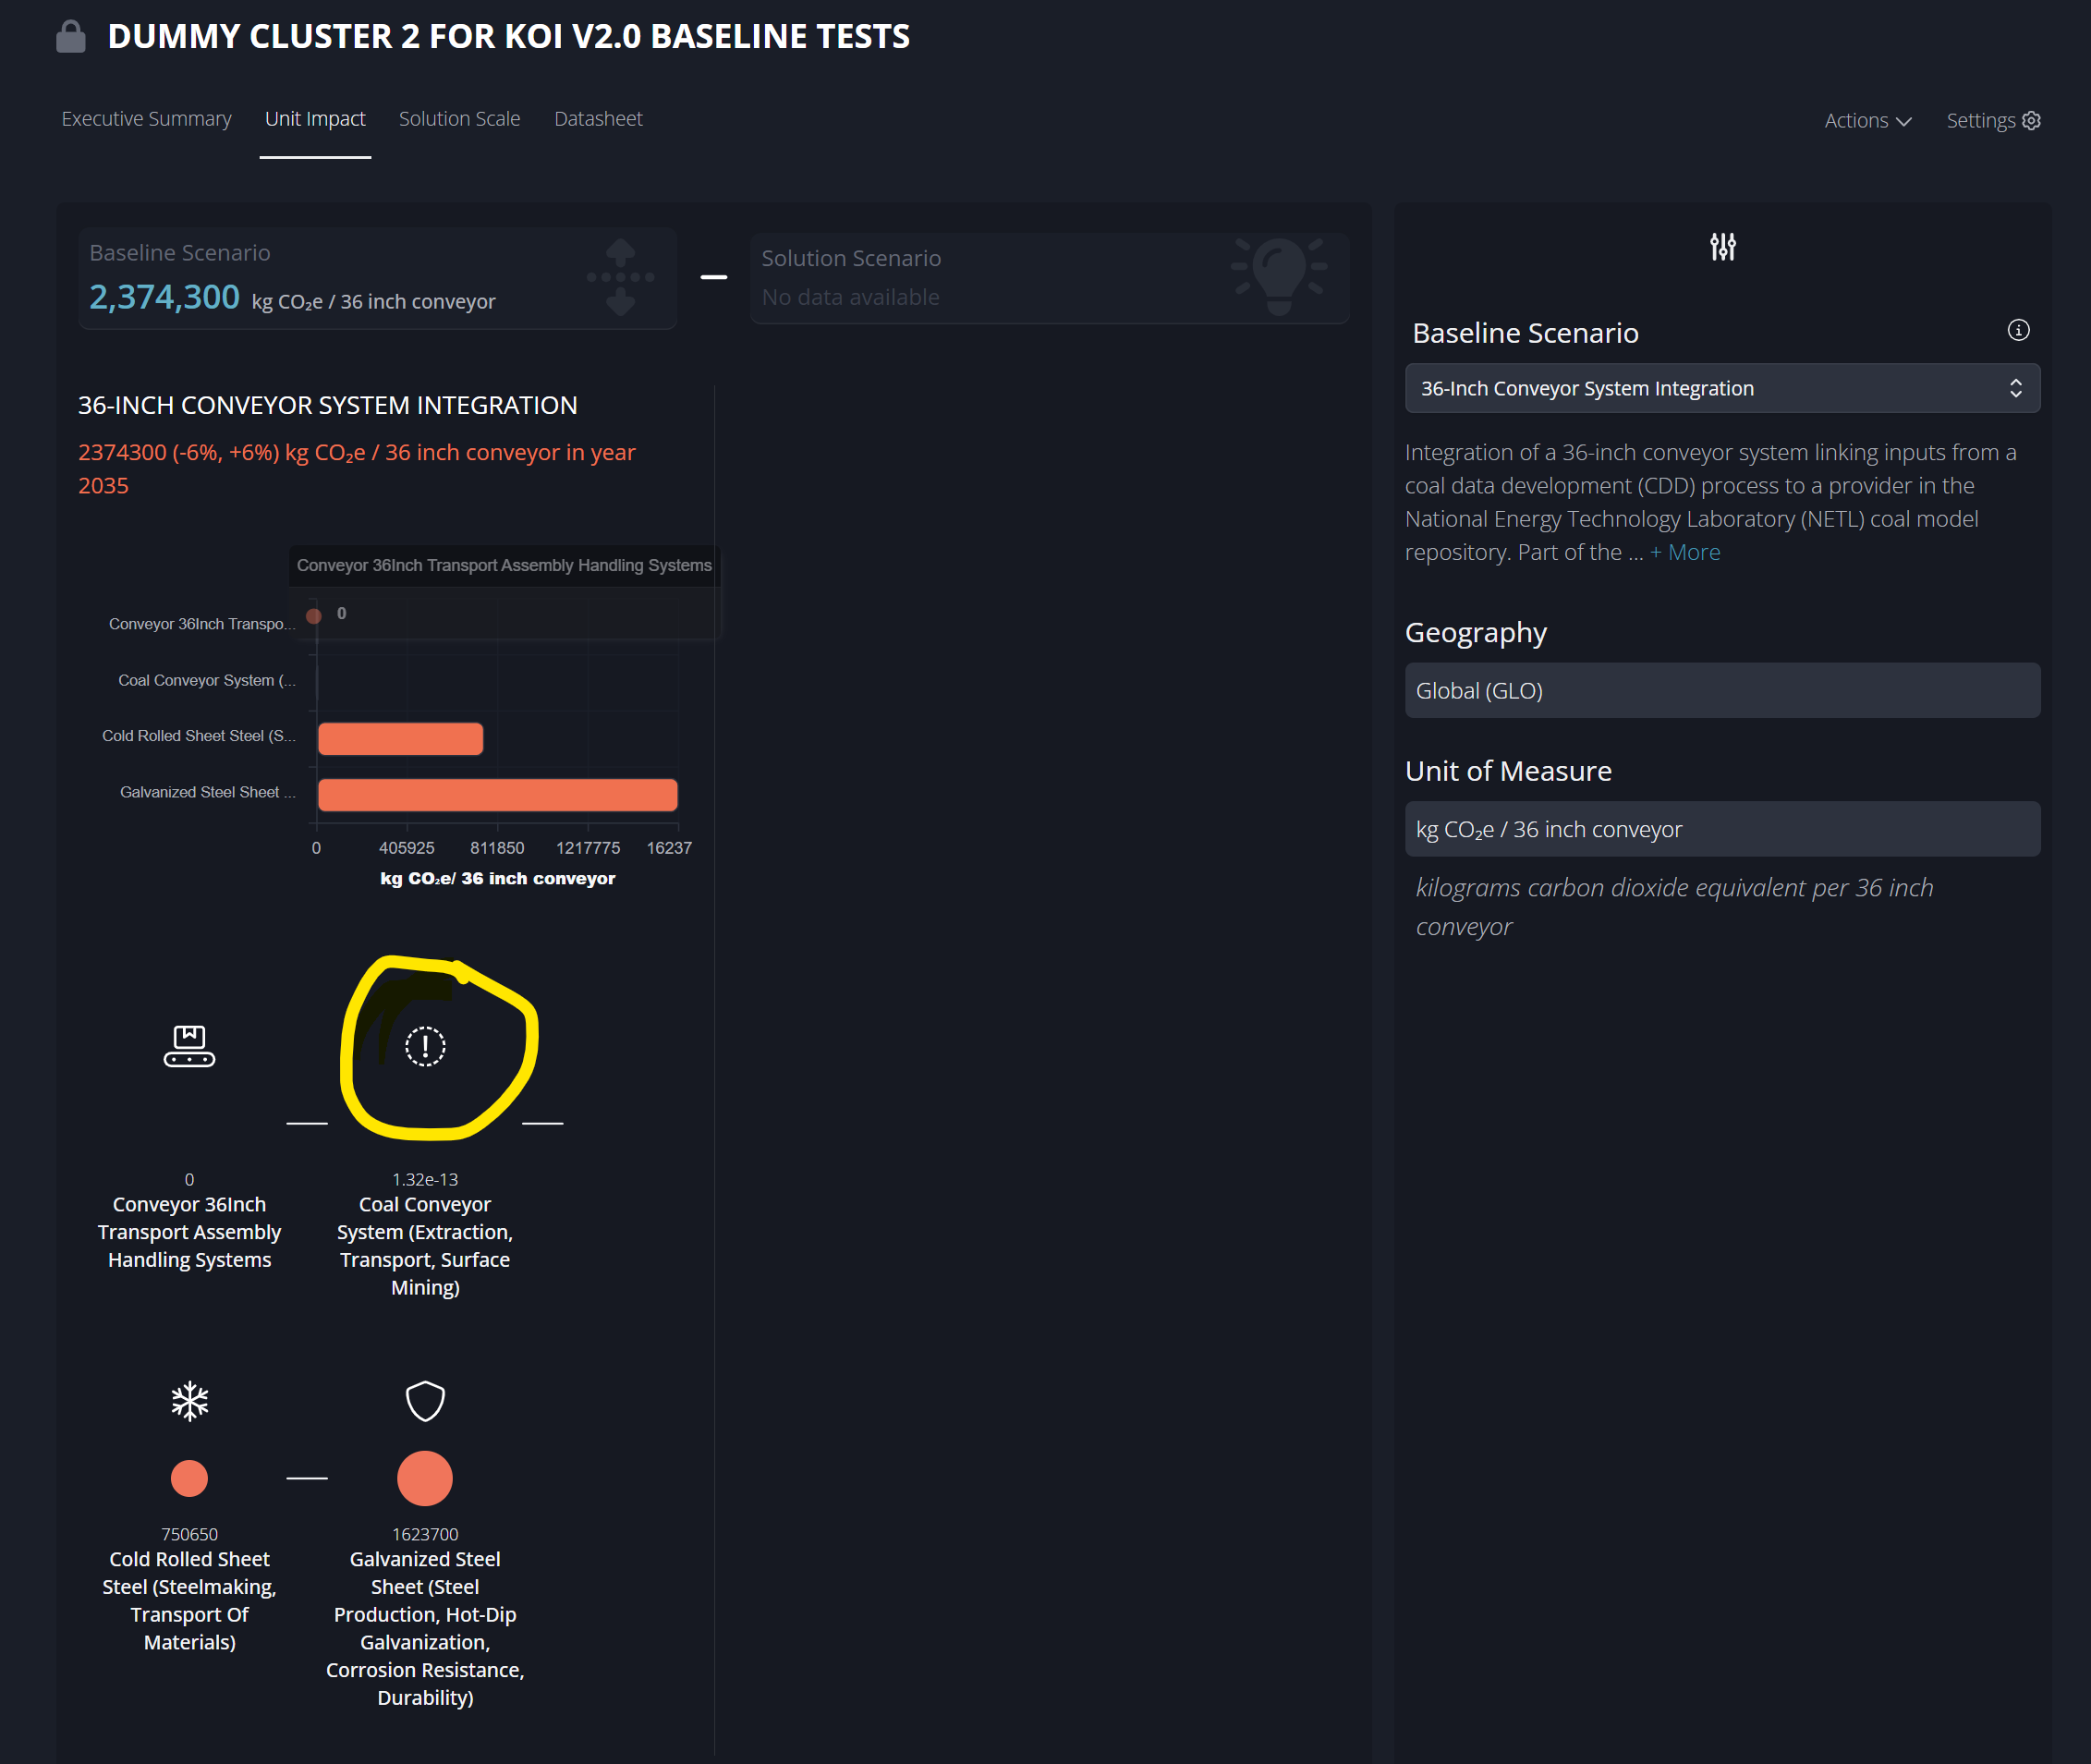Image resolution: width=2091 pixels, height=1764 pixels.
Task: Click the Geography field Global (GLO)
Action: [x=1722, y=690]
